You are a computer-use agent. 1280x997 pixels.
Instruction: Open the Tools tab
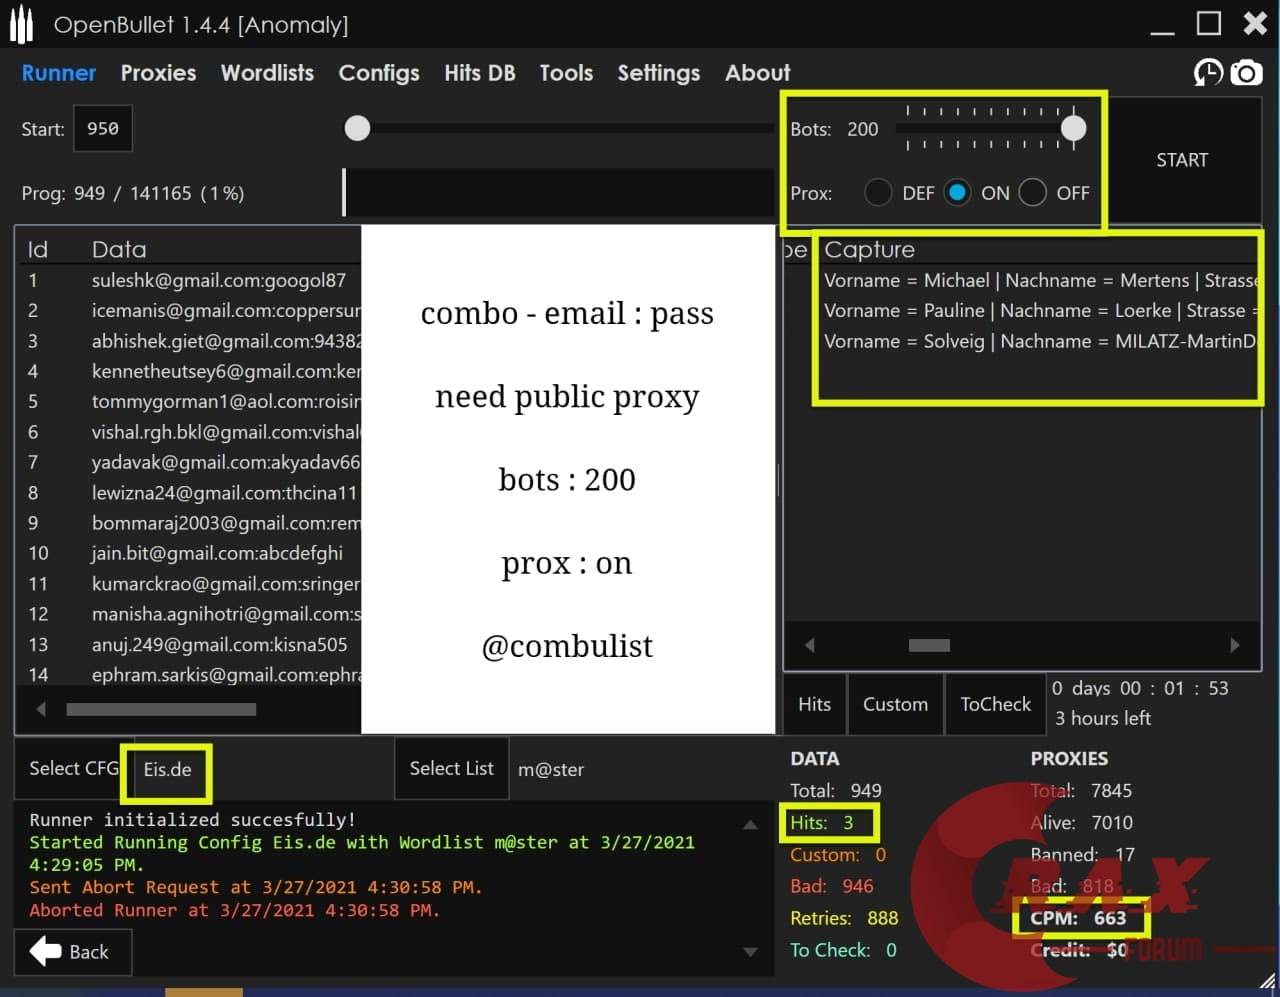(566, 73)
